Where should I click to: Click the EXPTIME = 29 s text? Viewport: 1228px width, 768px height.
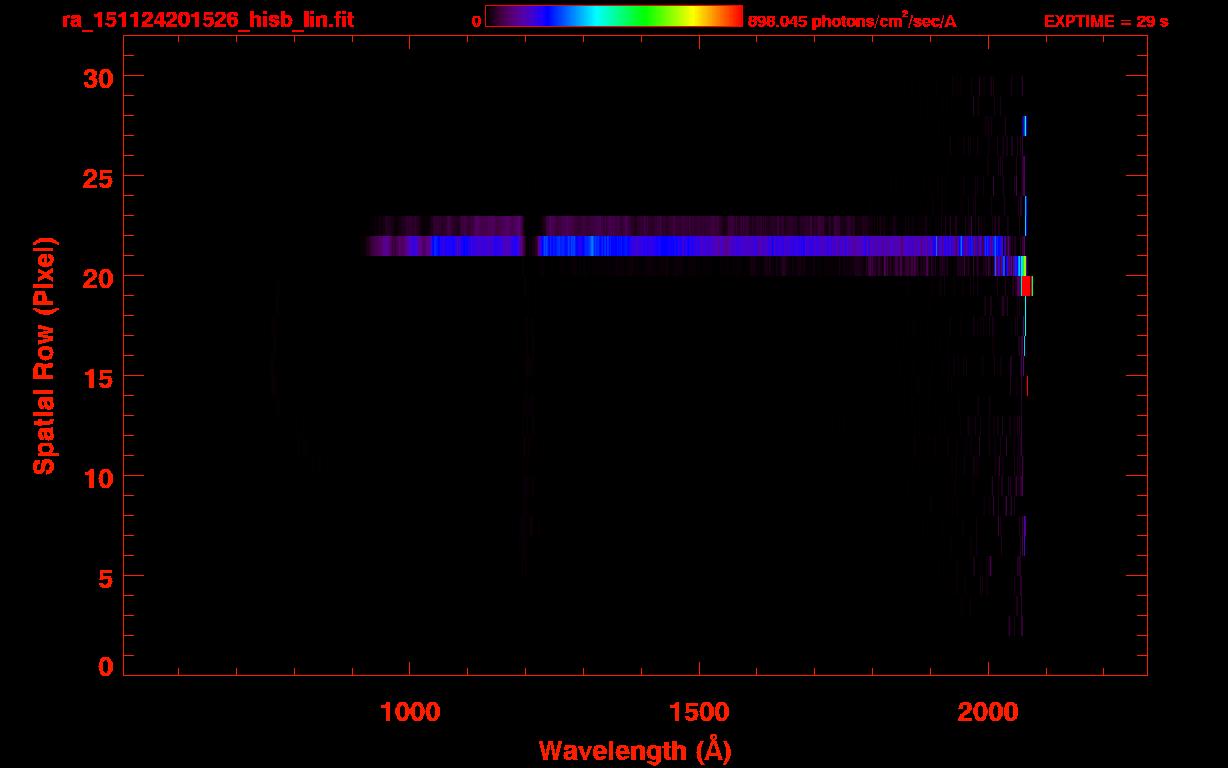[x=1106, y=21]
